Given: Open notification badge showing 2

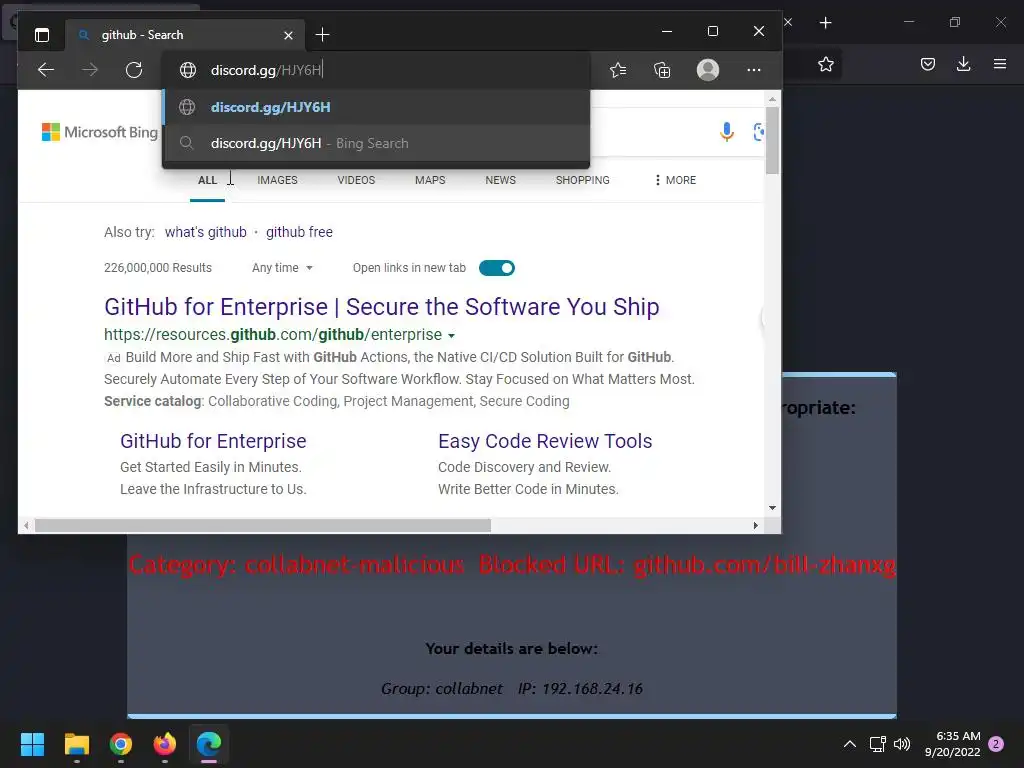Looking at the screenshot, I should click(x=997, y=744).
